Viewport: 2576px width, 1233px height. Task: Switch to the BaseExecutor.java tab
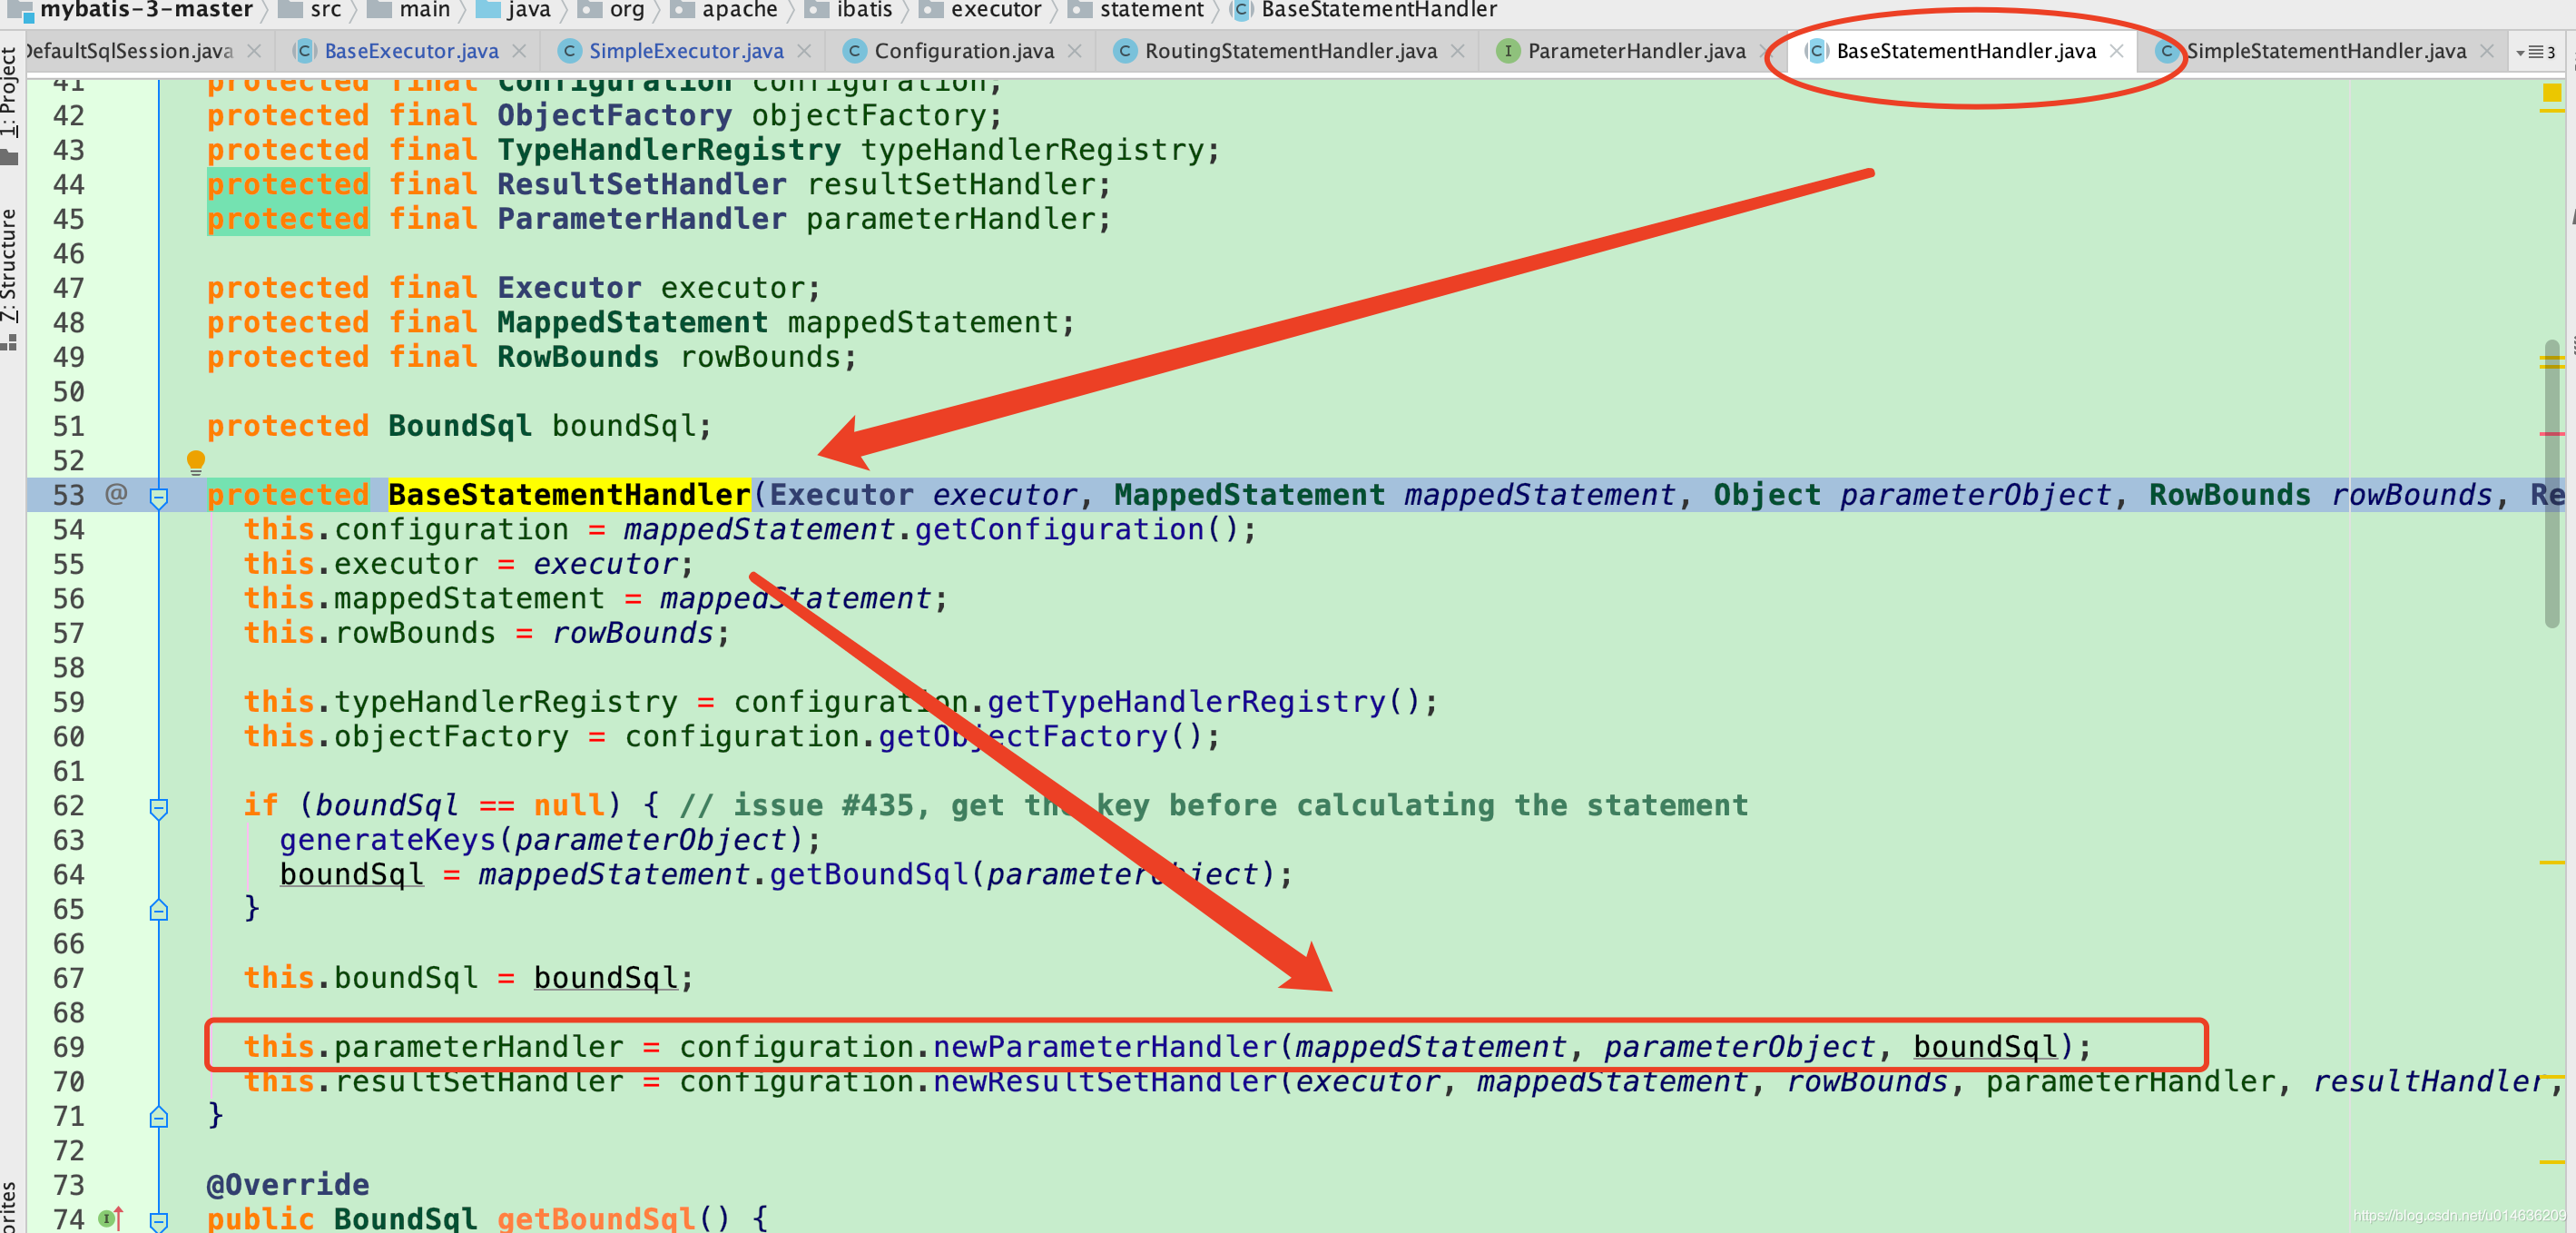pyautogui.click(x=410, y=51)
